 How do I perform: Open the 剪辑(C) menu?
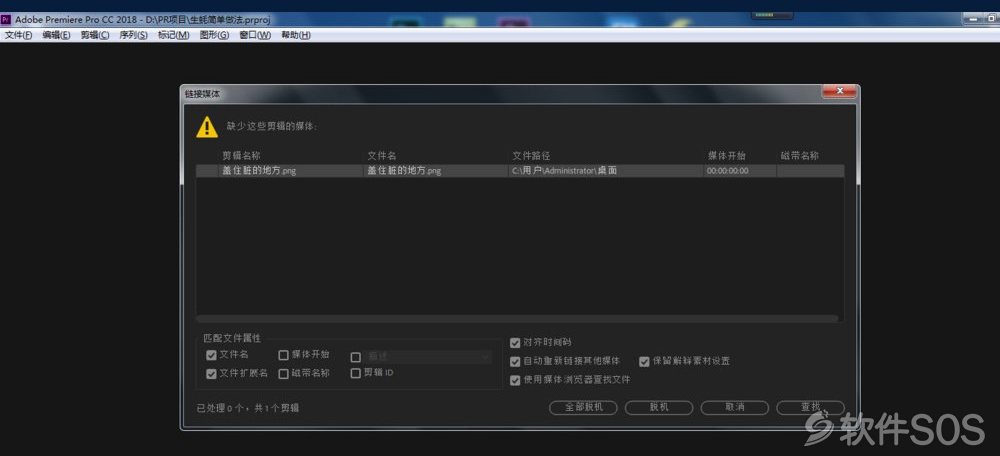tap(95, 35)
